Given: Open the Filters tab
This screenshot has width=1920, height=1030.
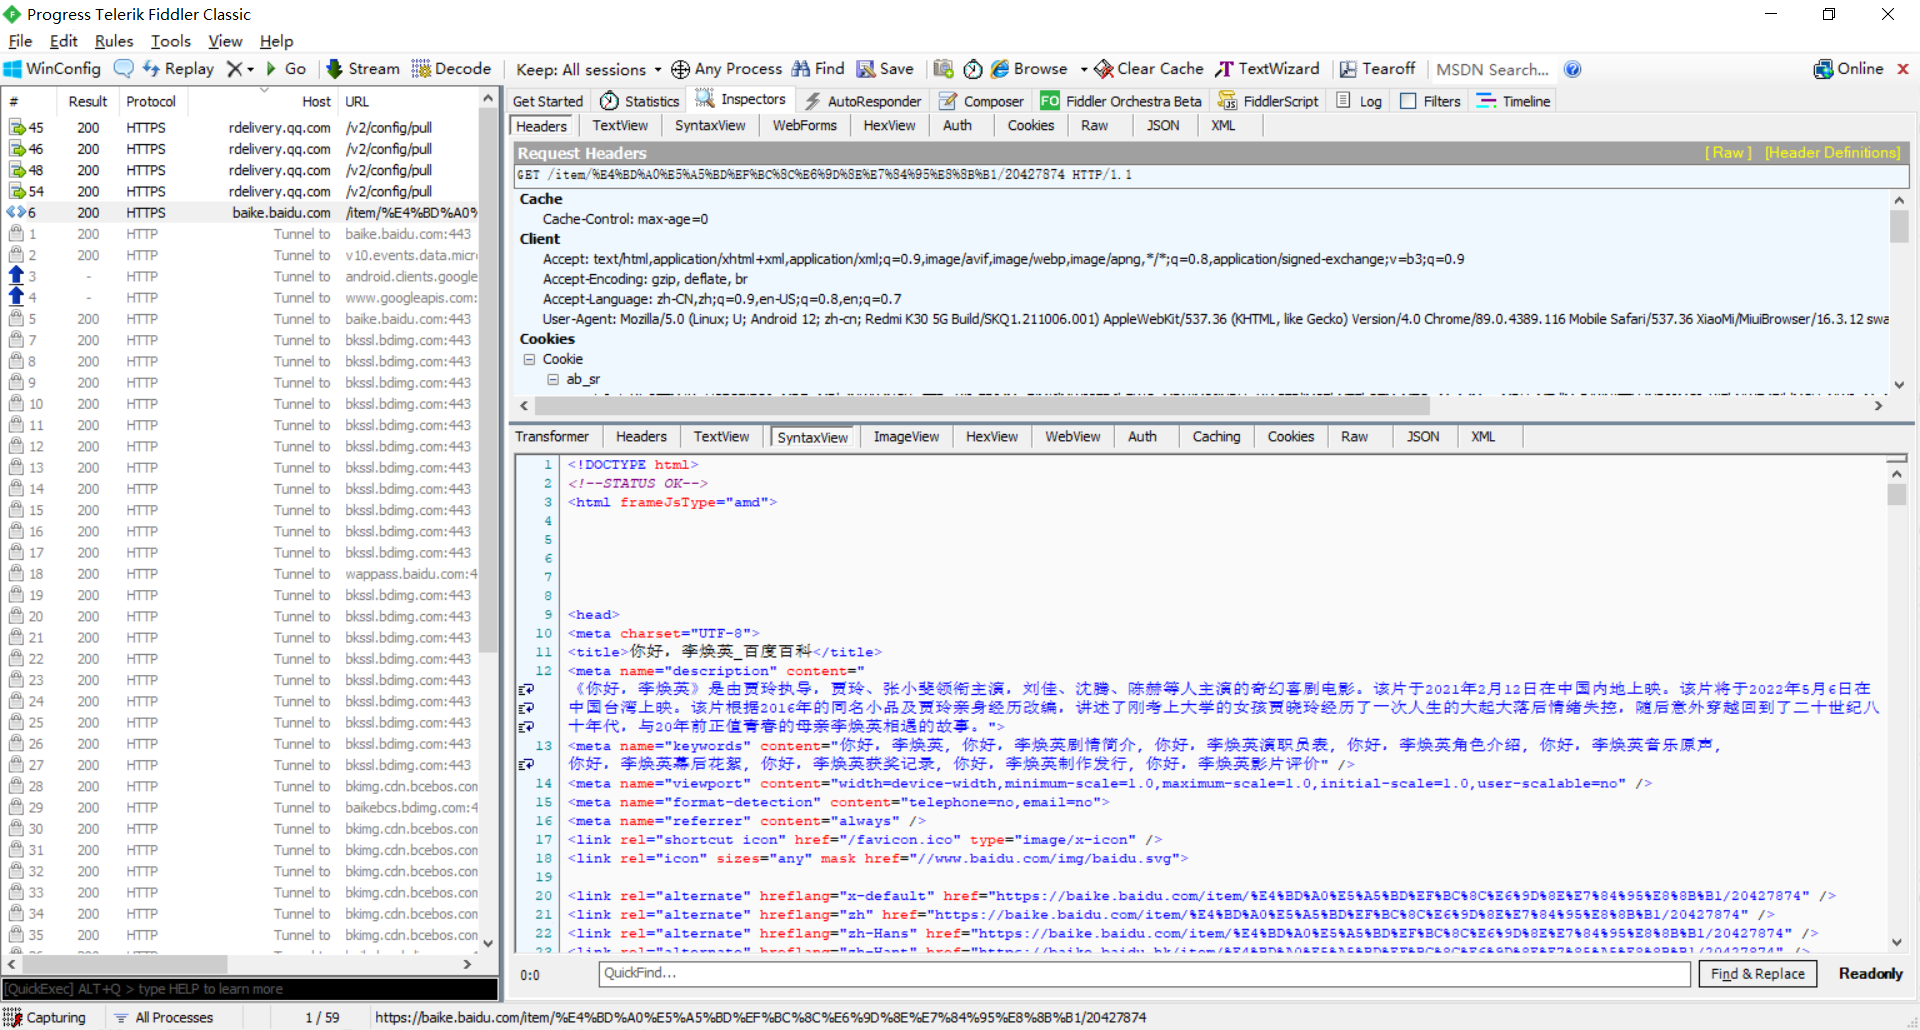Looking at the screenshot, I should pos(1431,101).
